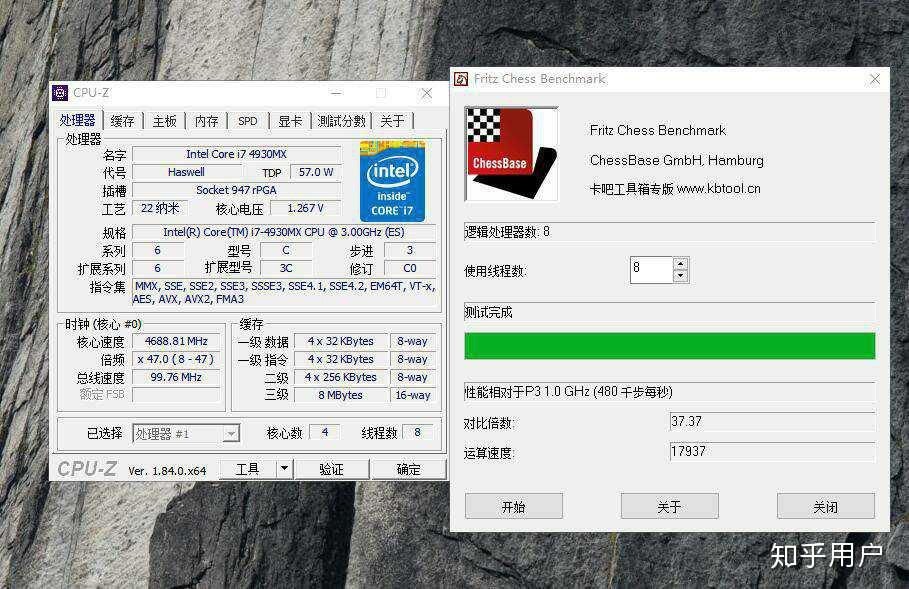The height and width of the screenshot is (589, 909).
Task: Decrease thread count with down arrow
Action: (x=681, y=277)
